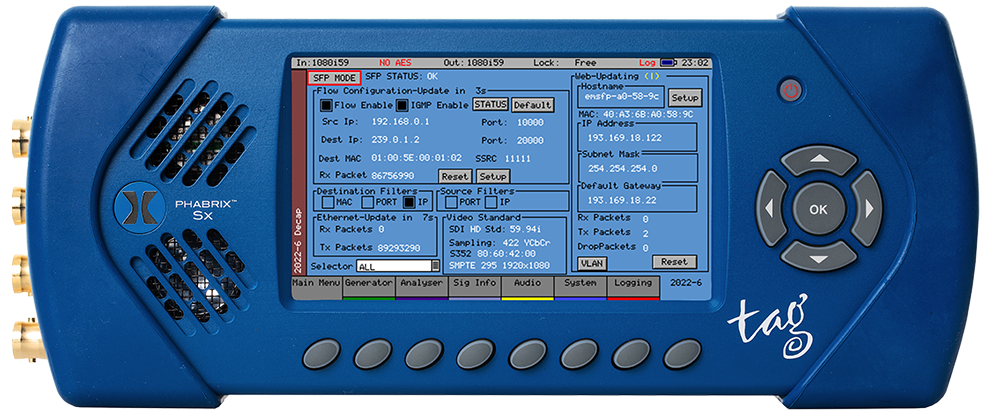
Task: Push the soft key beneath 2022-6 tab
Action: click(x=682, y=354)
